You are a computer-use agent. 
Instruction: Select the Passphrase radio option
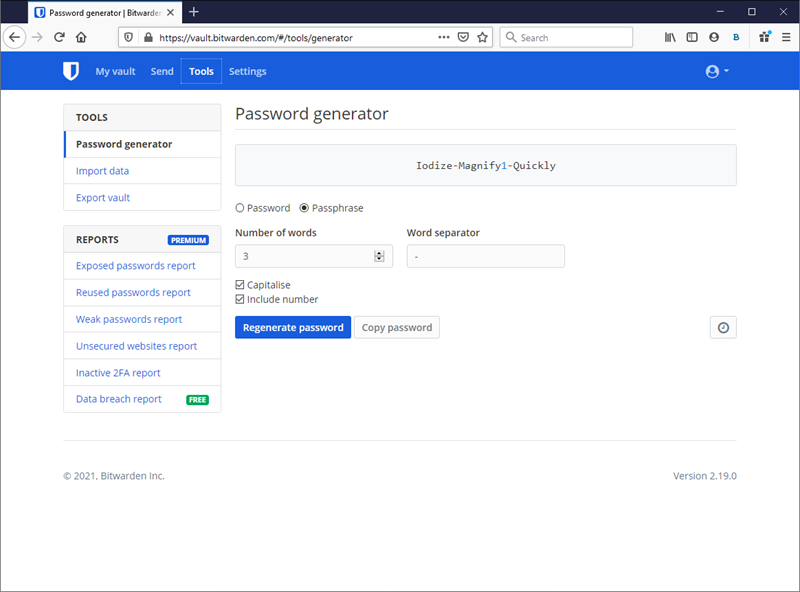click(x=305, y=208)
